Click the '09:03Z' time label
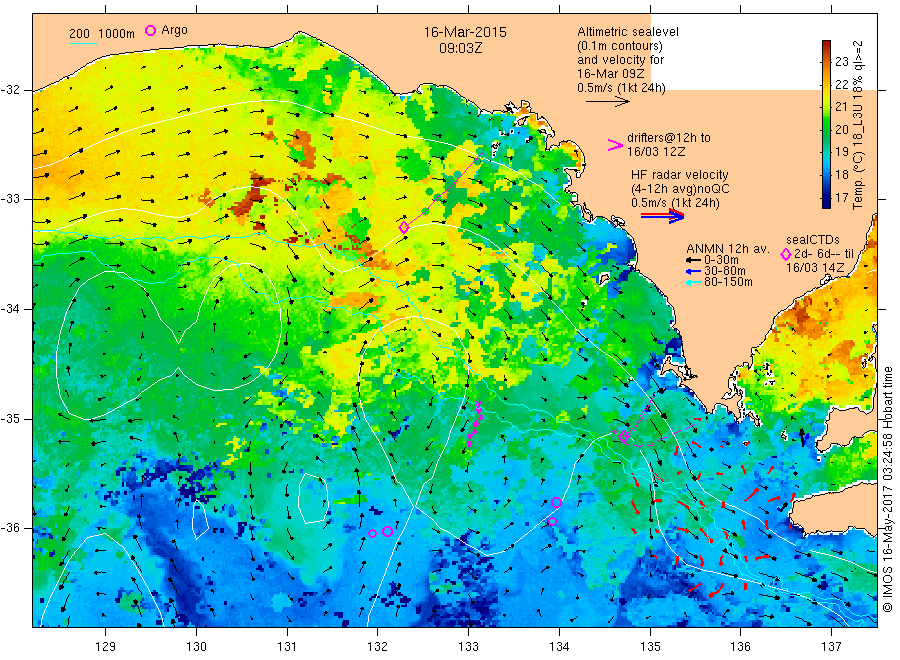This screenshot has width=900, height=660. click(x=460, y=48)
